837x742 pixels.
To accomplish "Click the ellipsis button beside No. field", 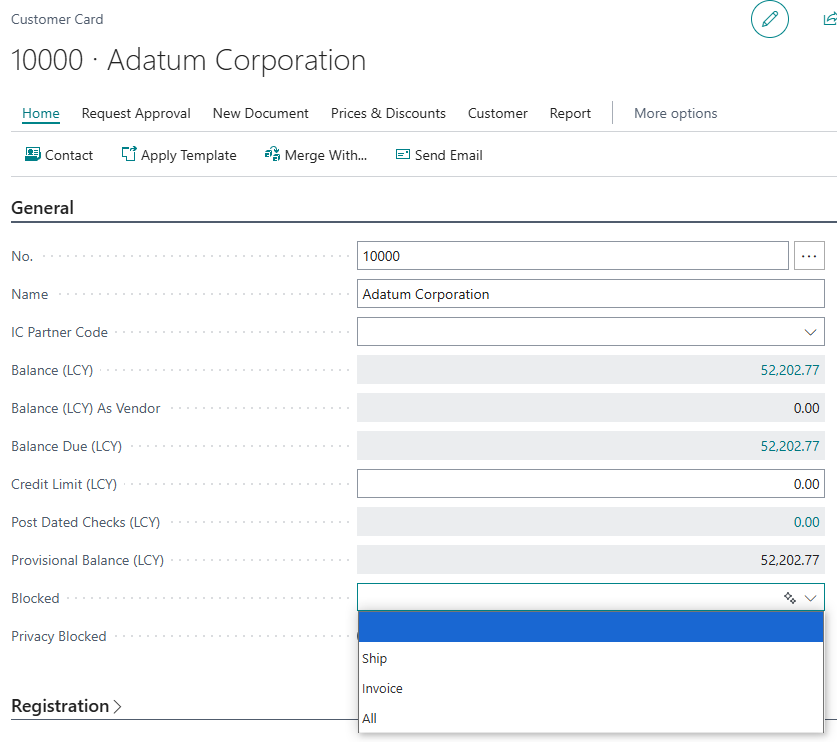I will (x=809, y=256).
